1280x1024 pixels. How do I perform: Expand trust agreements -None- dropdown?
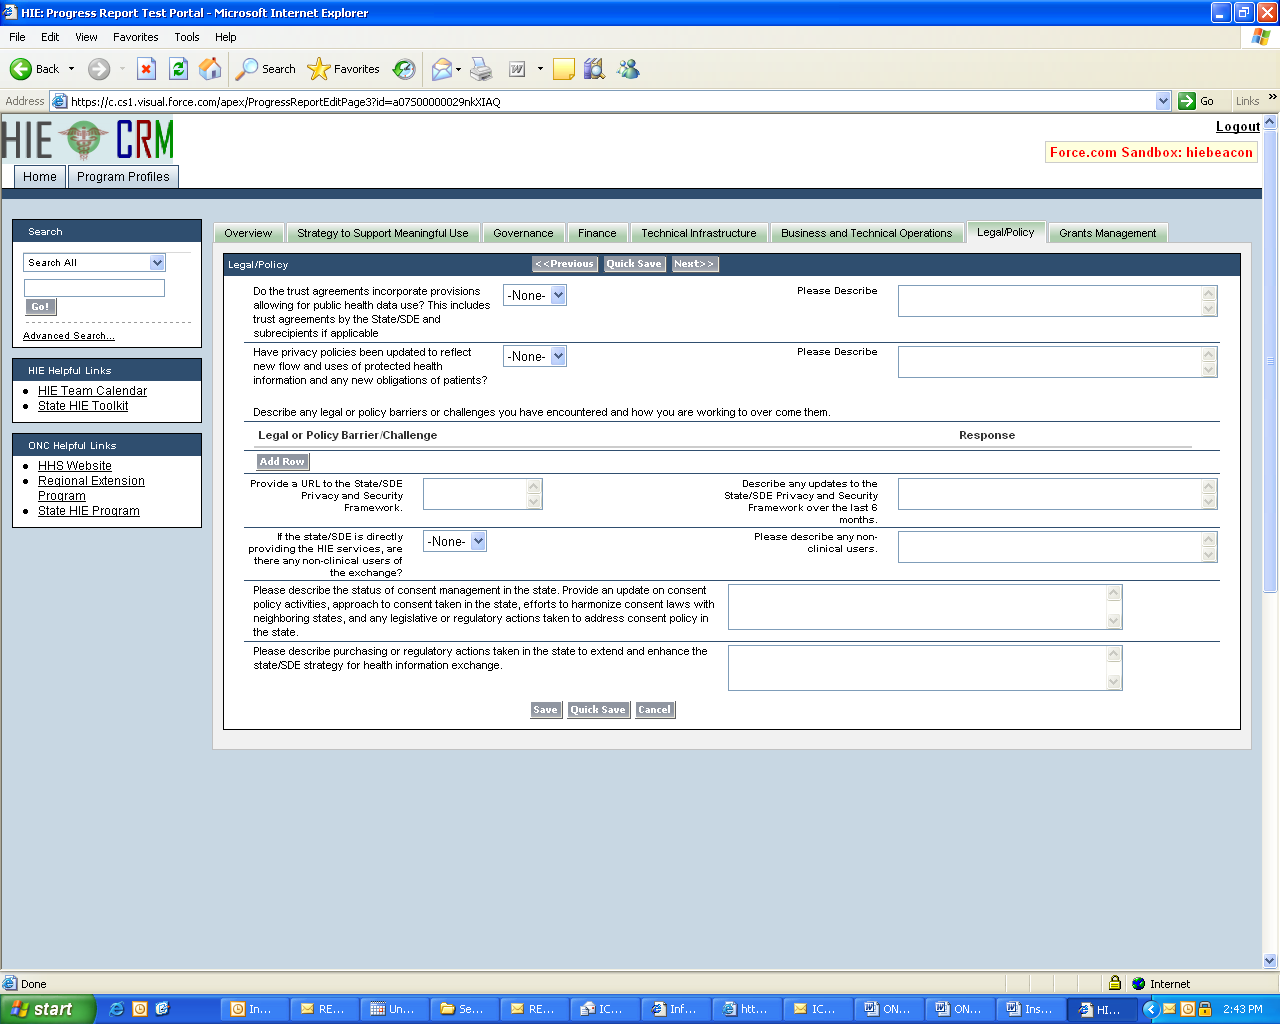point(534,295)
